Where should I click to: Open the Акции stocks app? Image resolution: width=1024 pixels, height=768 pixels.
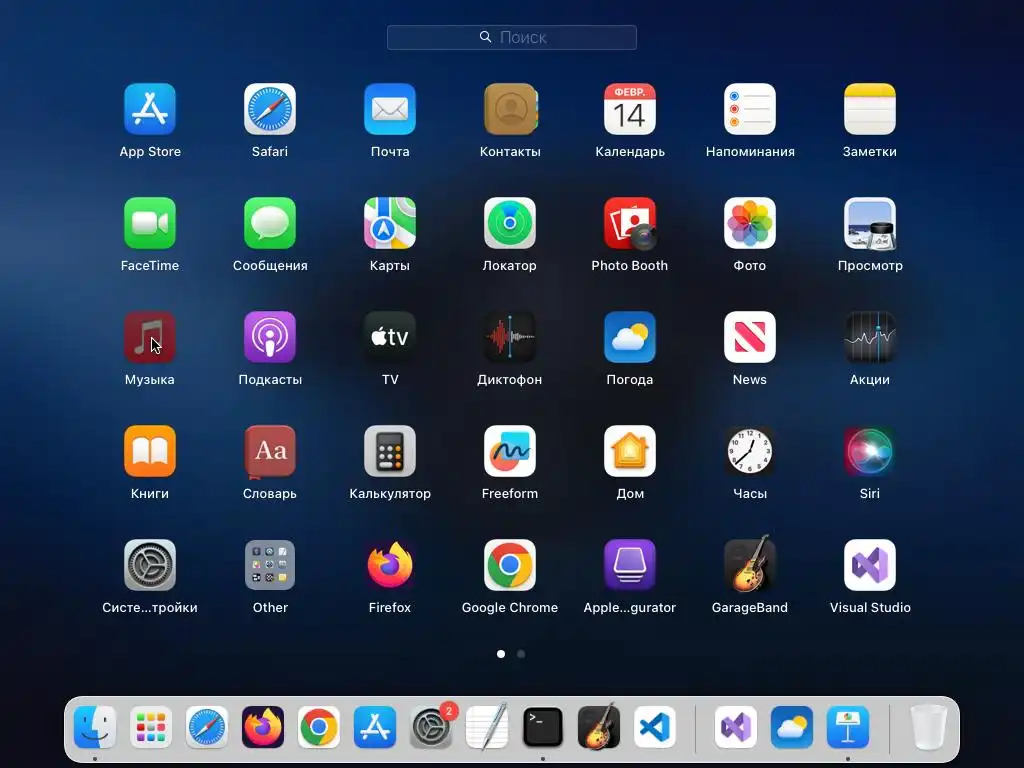pyautogui.click(x=870, y=337)
